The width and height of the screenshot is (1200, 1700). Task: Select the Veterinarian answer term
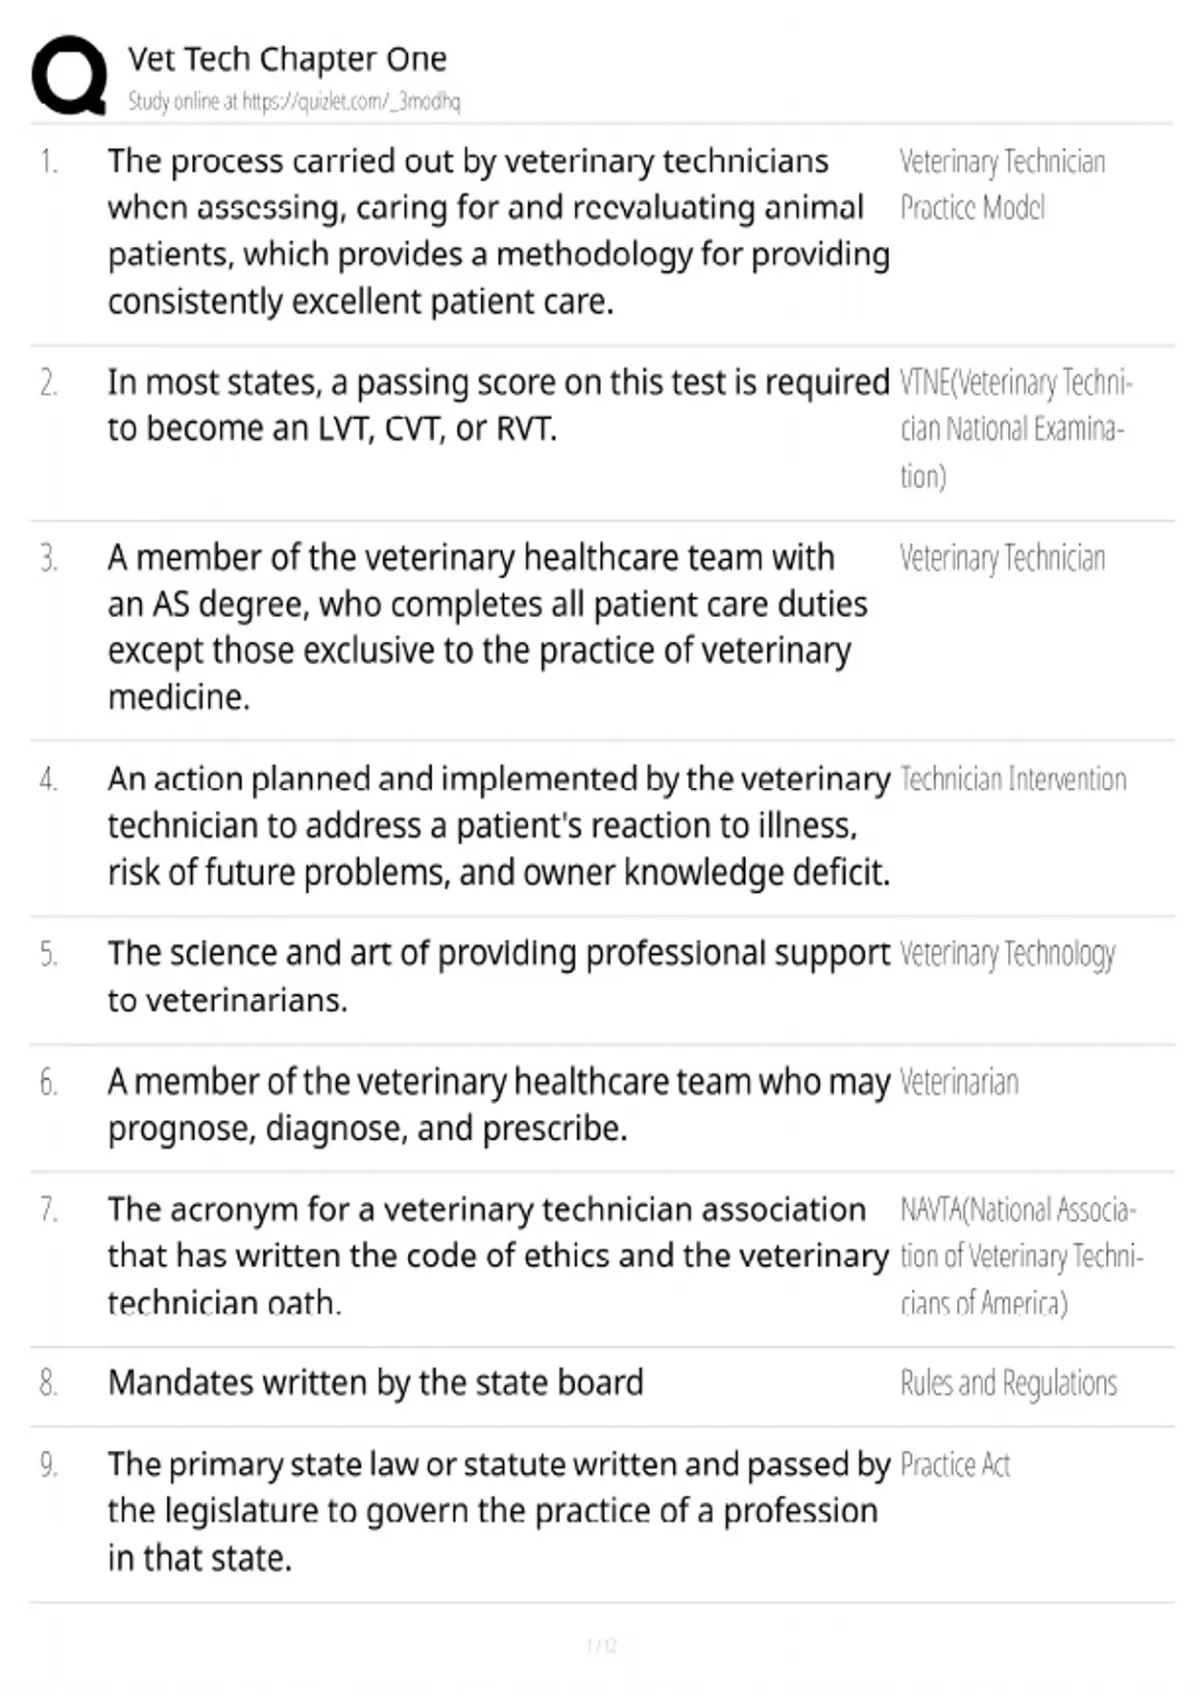pos(959,1082)
